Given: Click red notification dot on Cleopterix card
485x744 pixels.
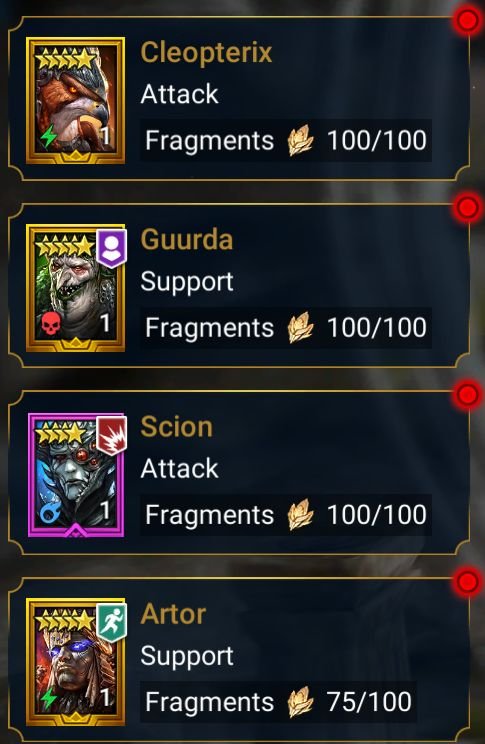Looking at the screenshot, I should (467, 20).
